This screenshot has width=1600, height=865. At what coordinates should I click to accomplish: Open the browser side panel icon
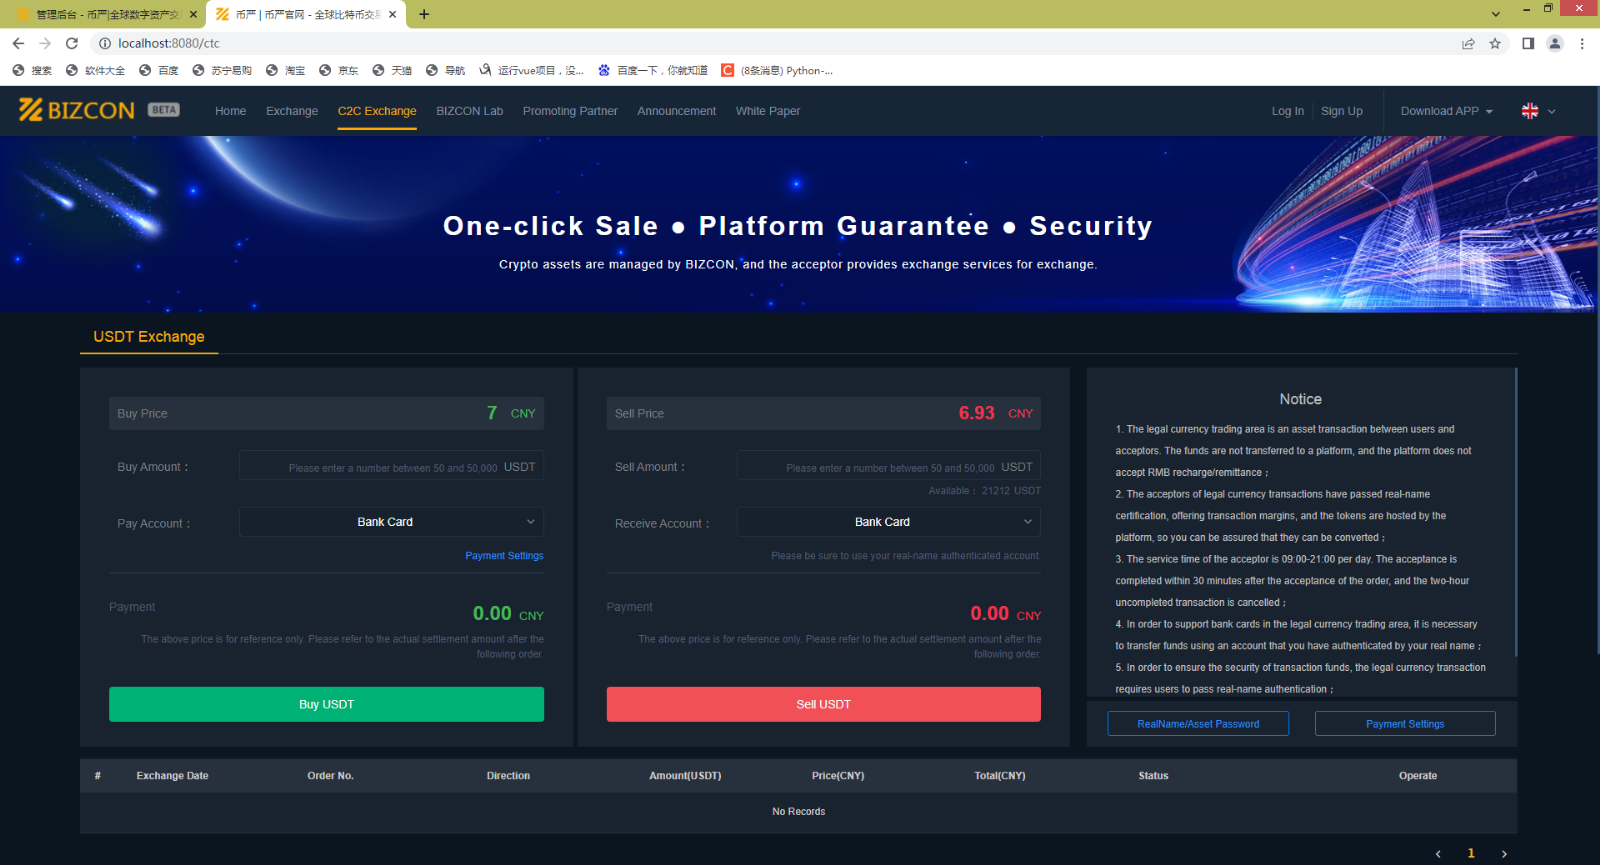(1527, 43)
